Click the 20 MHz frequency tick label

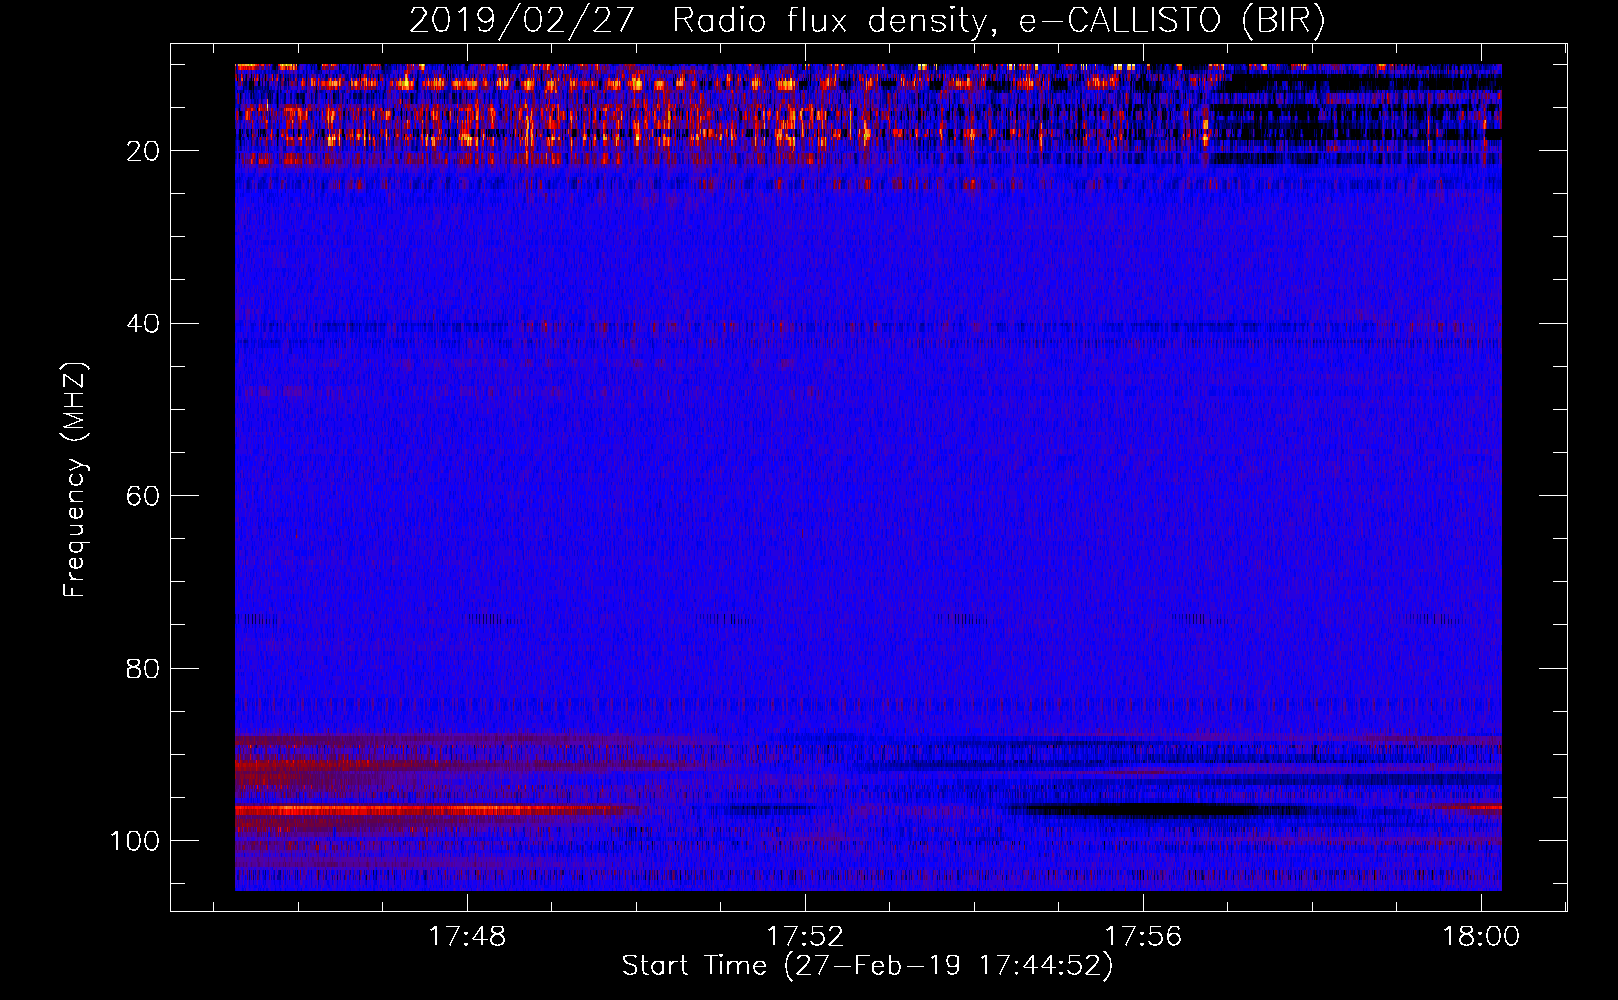tap(143, 151)
